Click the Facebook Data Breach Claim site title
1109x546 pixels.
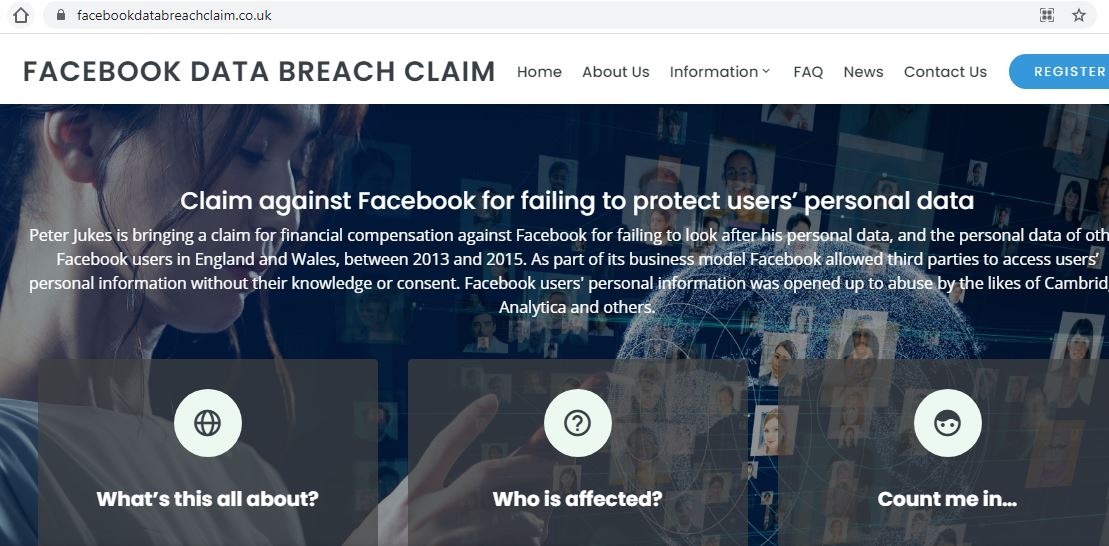pos(259,72)
